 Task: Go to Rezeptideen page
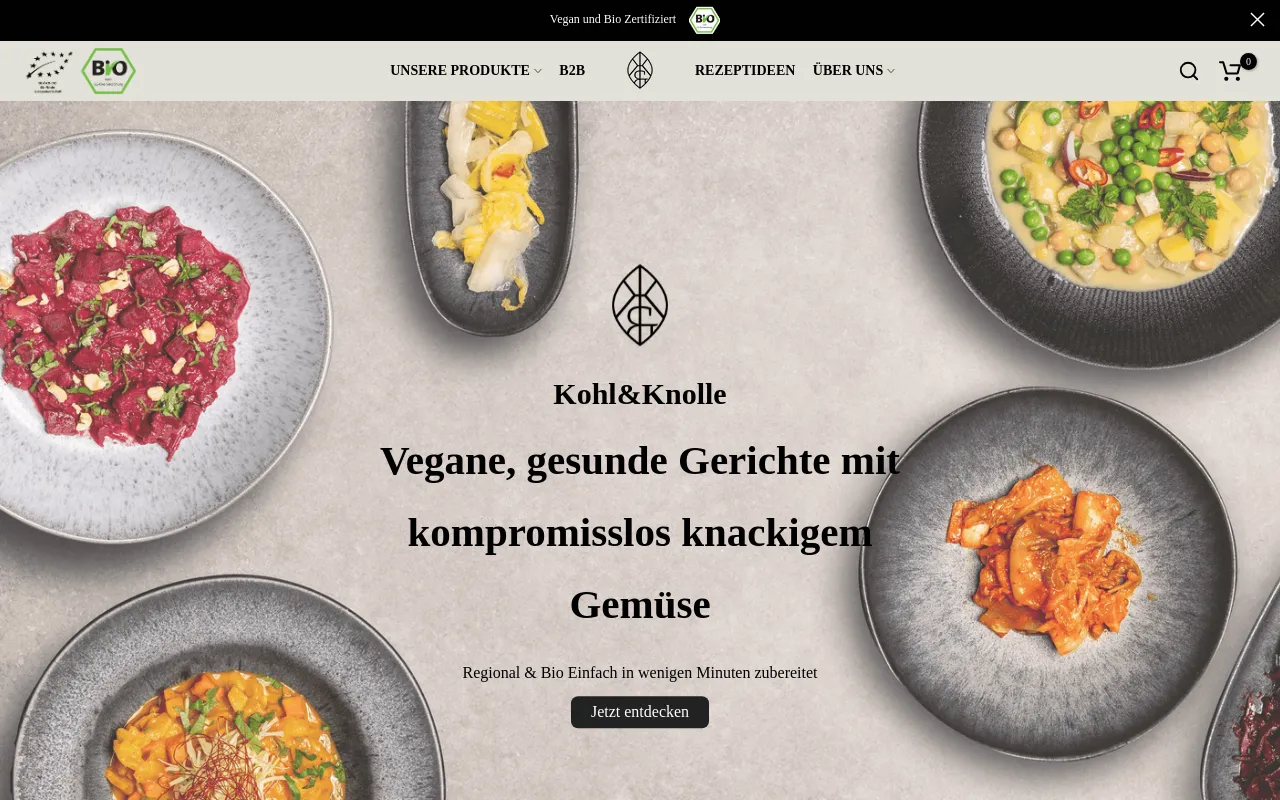tap(745, 70)
